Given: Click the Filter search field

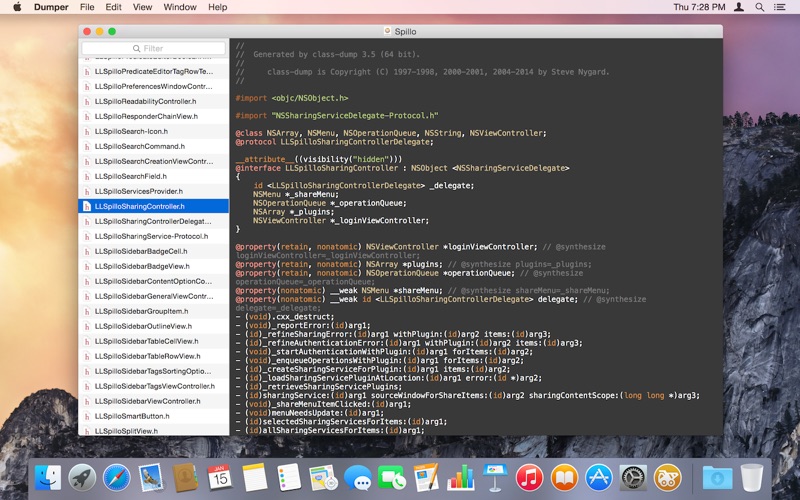Looking at the screenshot, I should 153,48.
